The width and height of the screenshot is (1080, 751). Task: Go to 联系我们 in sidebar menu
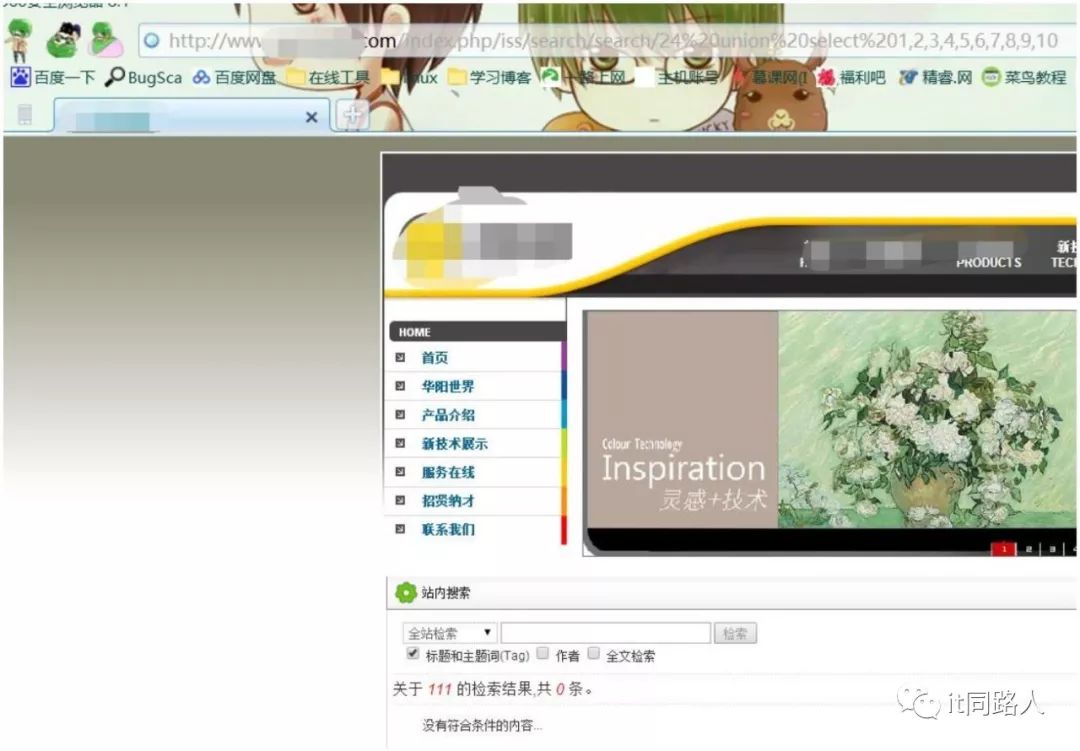point(448,529)
